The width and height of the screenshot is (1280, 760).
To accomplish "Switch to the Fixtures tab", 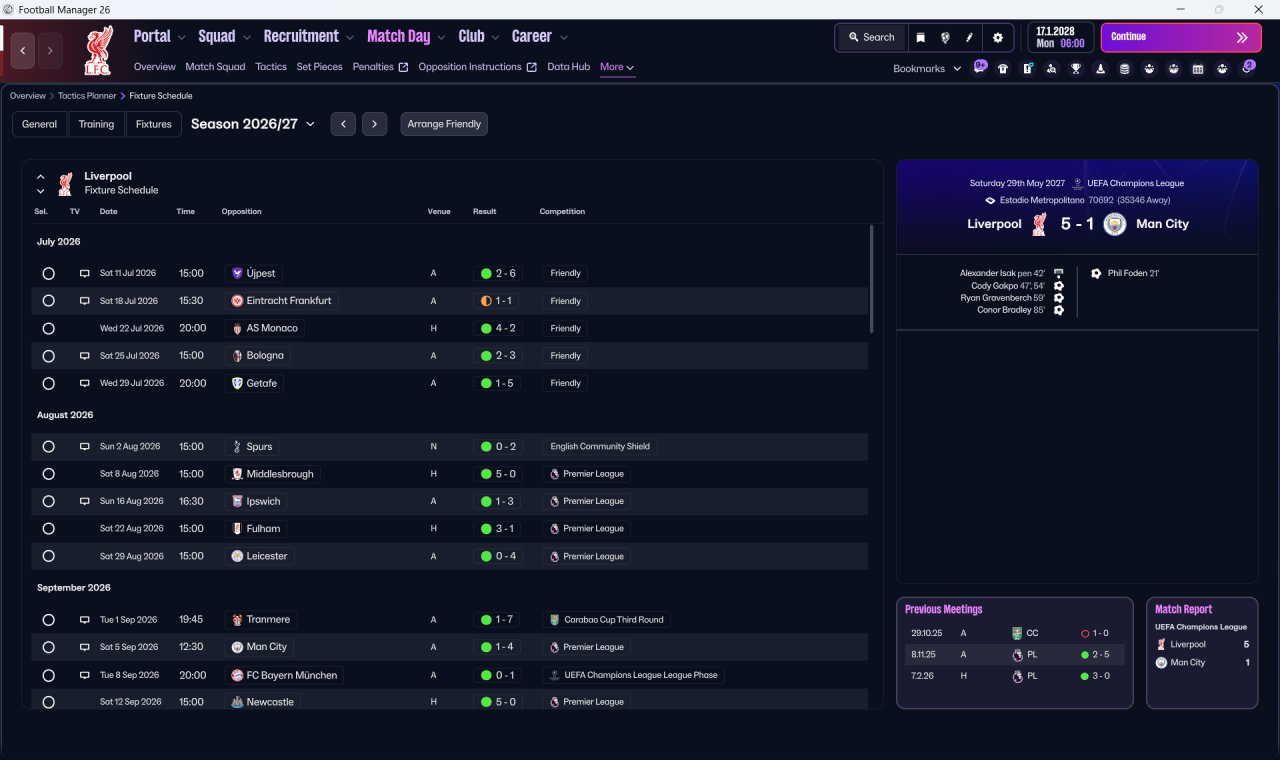I will [154, 124].
